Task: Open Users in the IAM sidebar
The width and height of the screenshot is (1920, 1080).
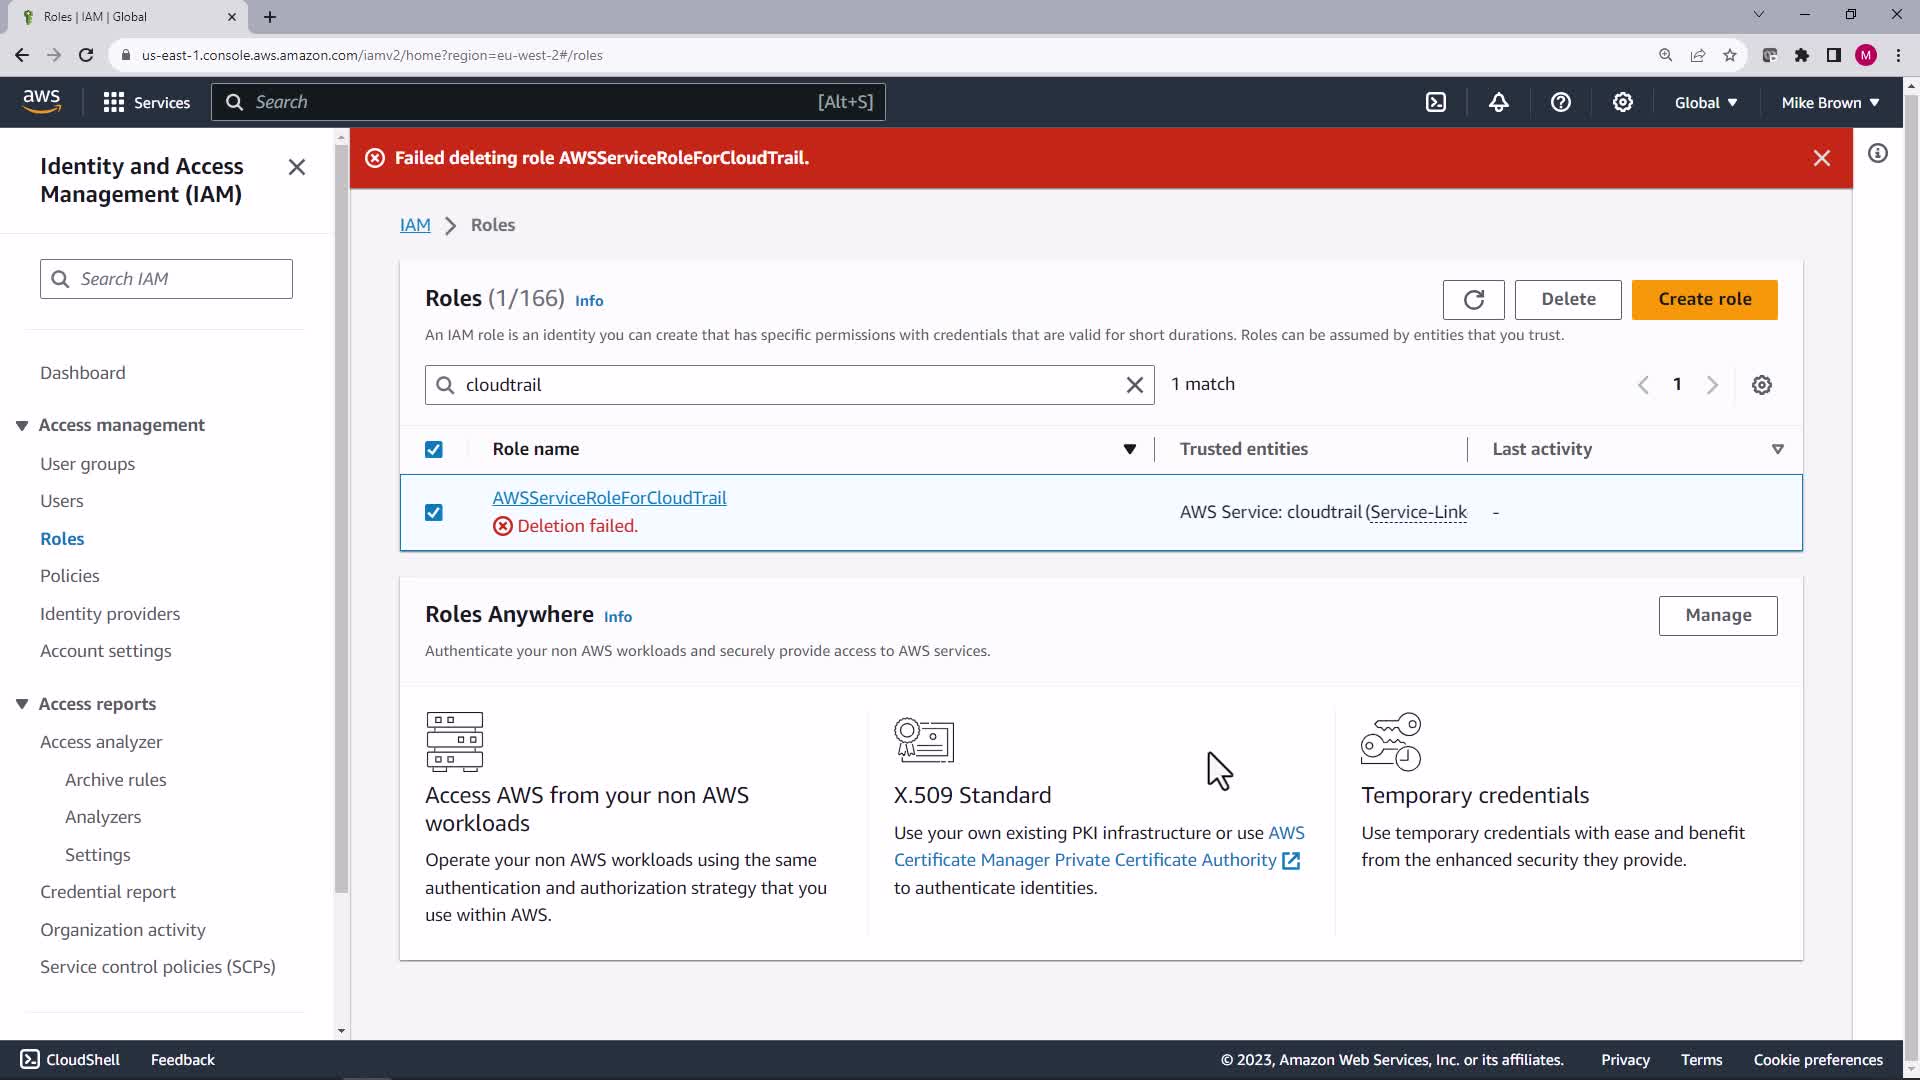Action: [61, 501]
